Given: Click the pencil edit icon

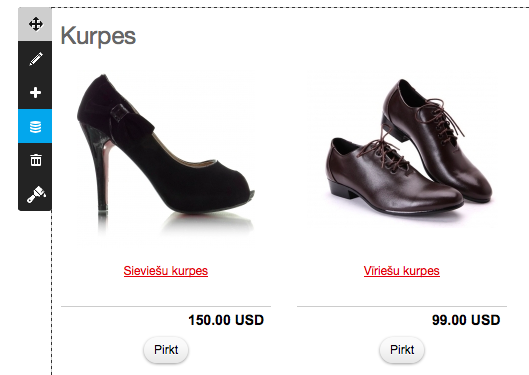Looking at the screenshot, I should 35,58.
